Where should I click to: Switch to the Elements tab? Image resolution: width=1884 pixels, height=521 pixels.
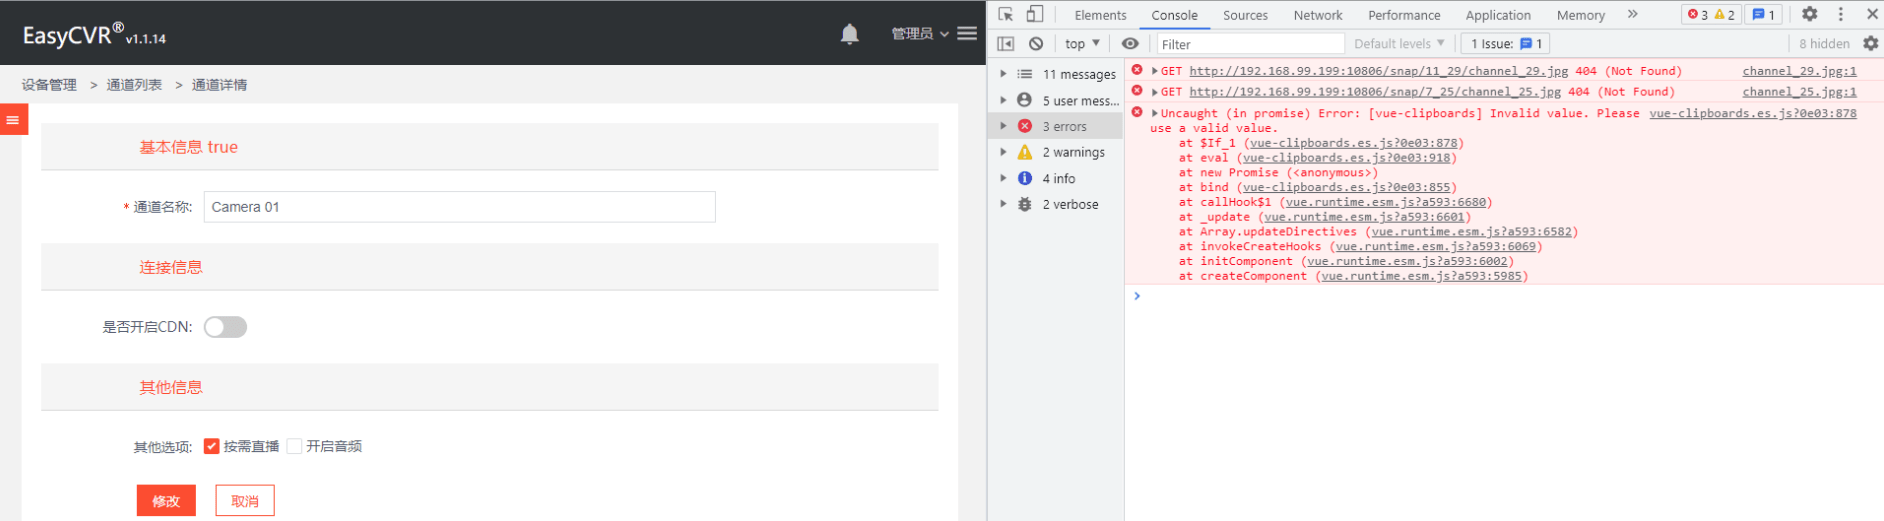point(1100,15)
